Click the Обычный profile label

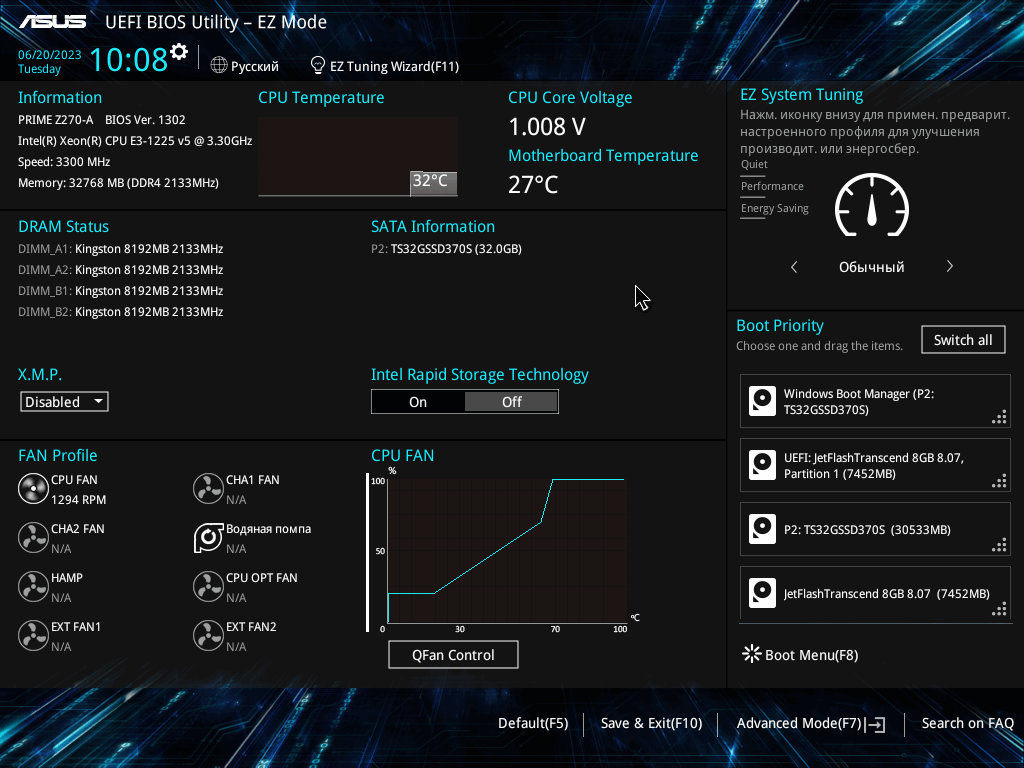pyautogui.click(x=871, y=267)
